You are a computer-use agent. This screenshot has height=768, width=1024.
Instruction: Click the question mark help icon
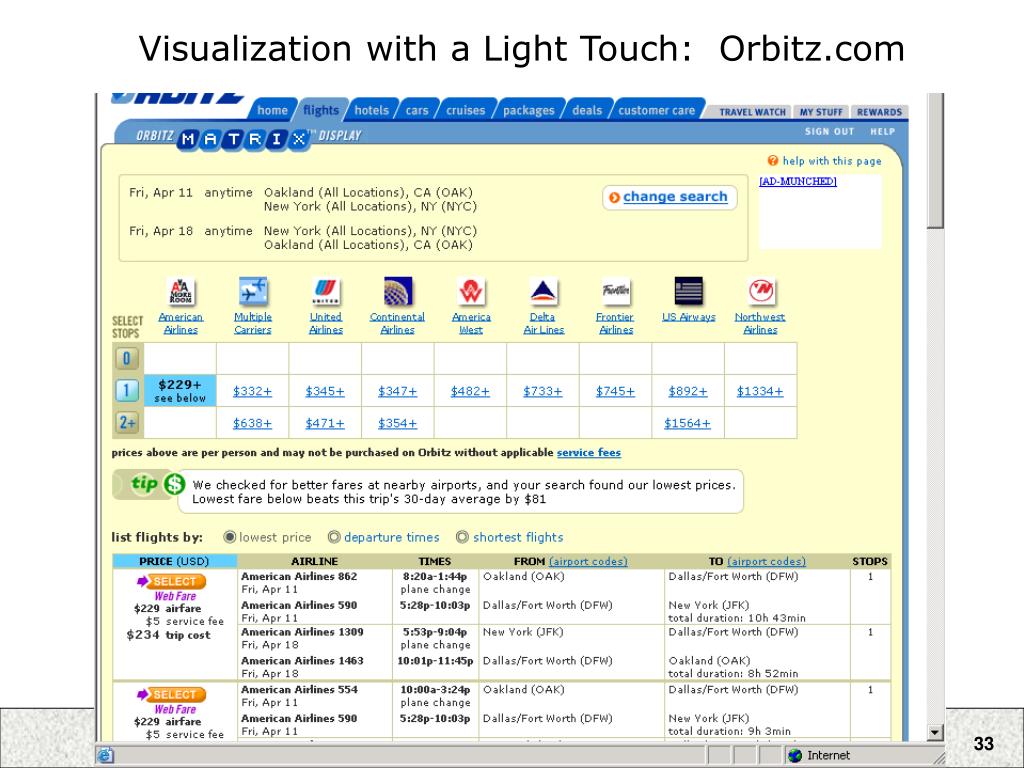click(773, 161)
